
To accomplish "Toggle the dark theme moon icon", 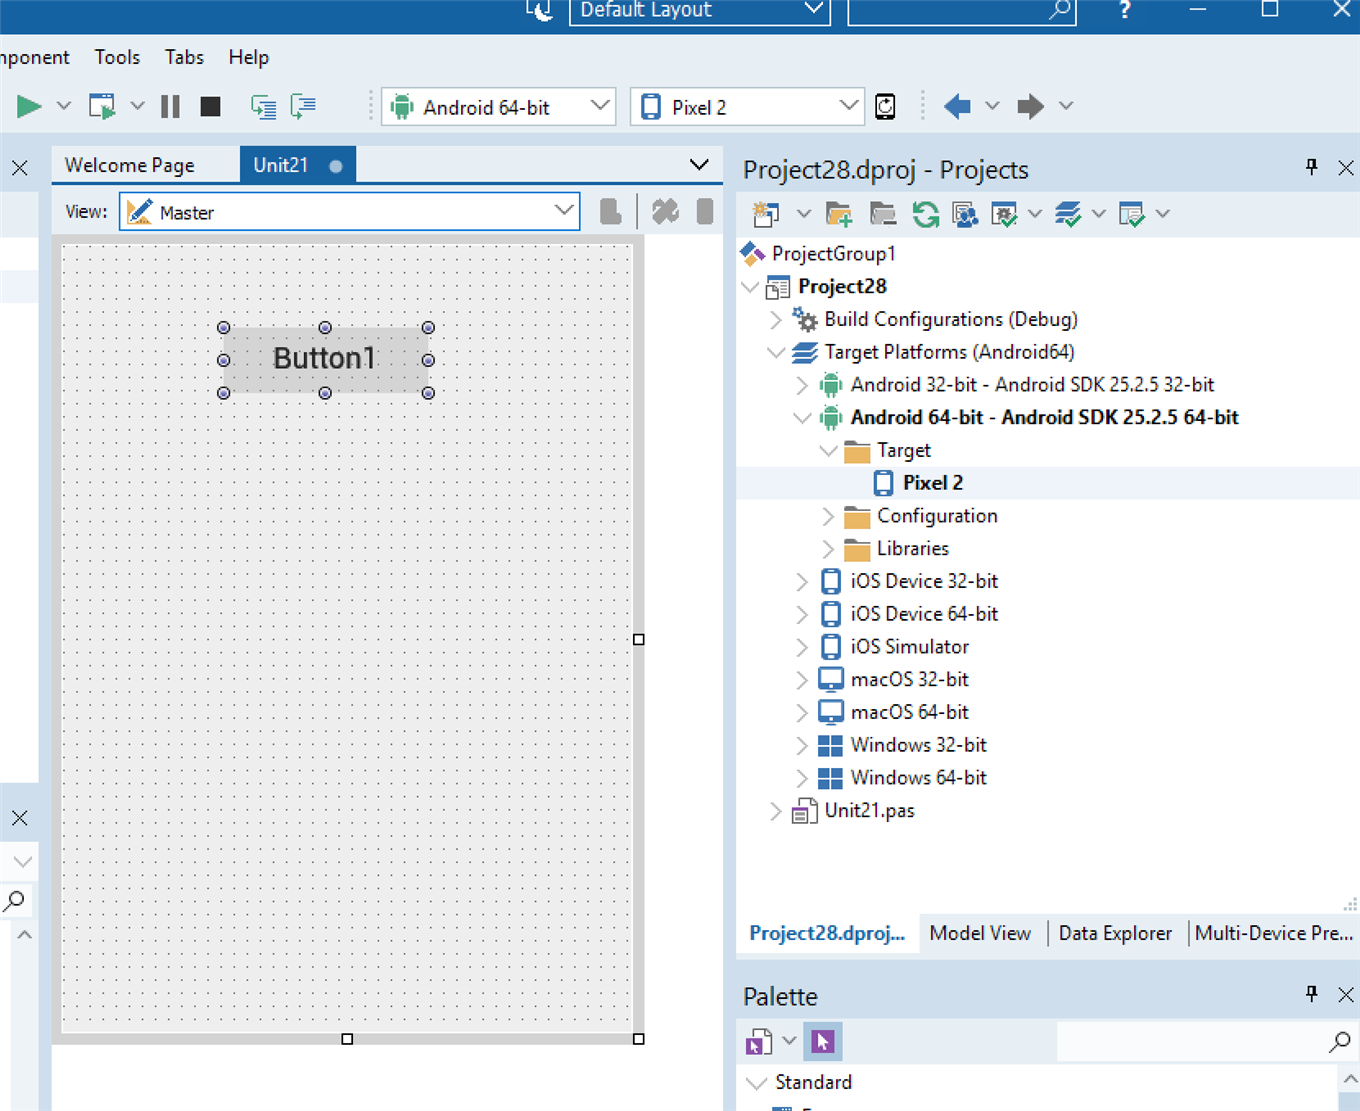I will point(540,10).
